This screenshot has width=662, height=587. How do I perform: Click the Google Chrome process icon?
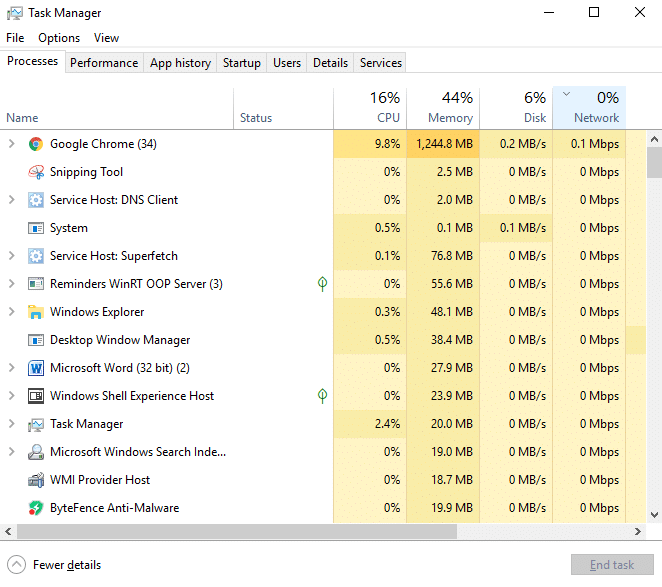[x=36, y=144]
